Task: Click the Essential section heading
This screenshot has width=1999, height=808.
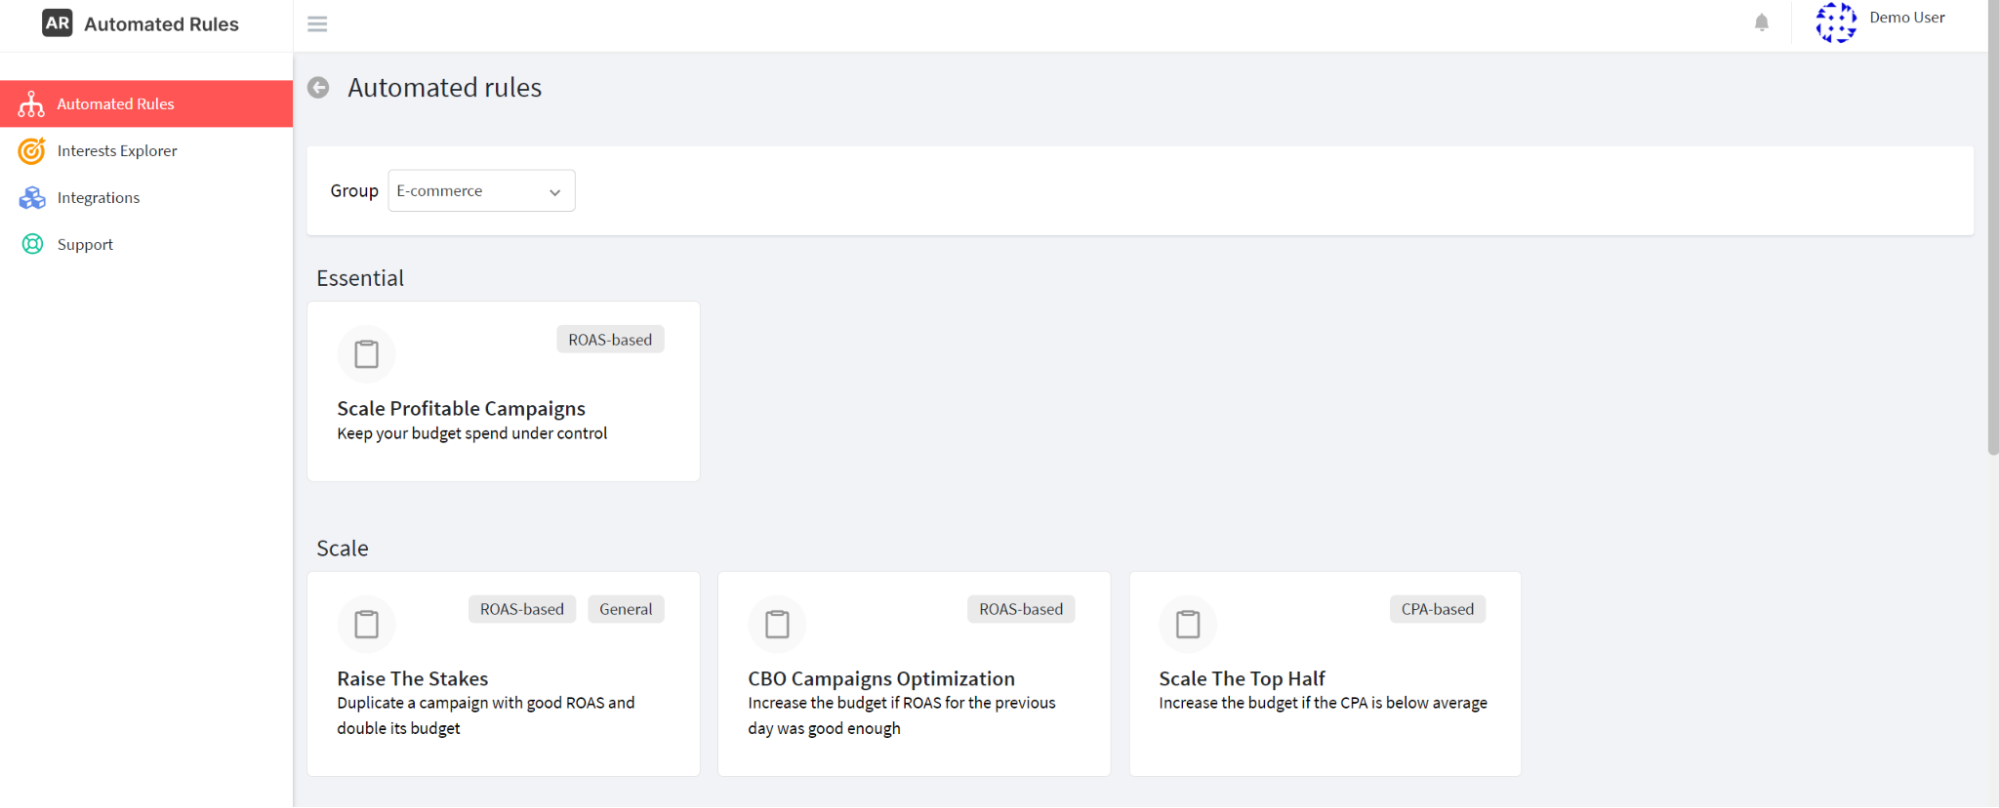Action: pyautogui.click(x=360, y=278)
